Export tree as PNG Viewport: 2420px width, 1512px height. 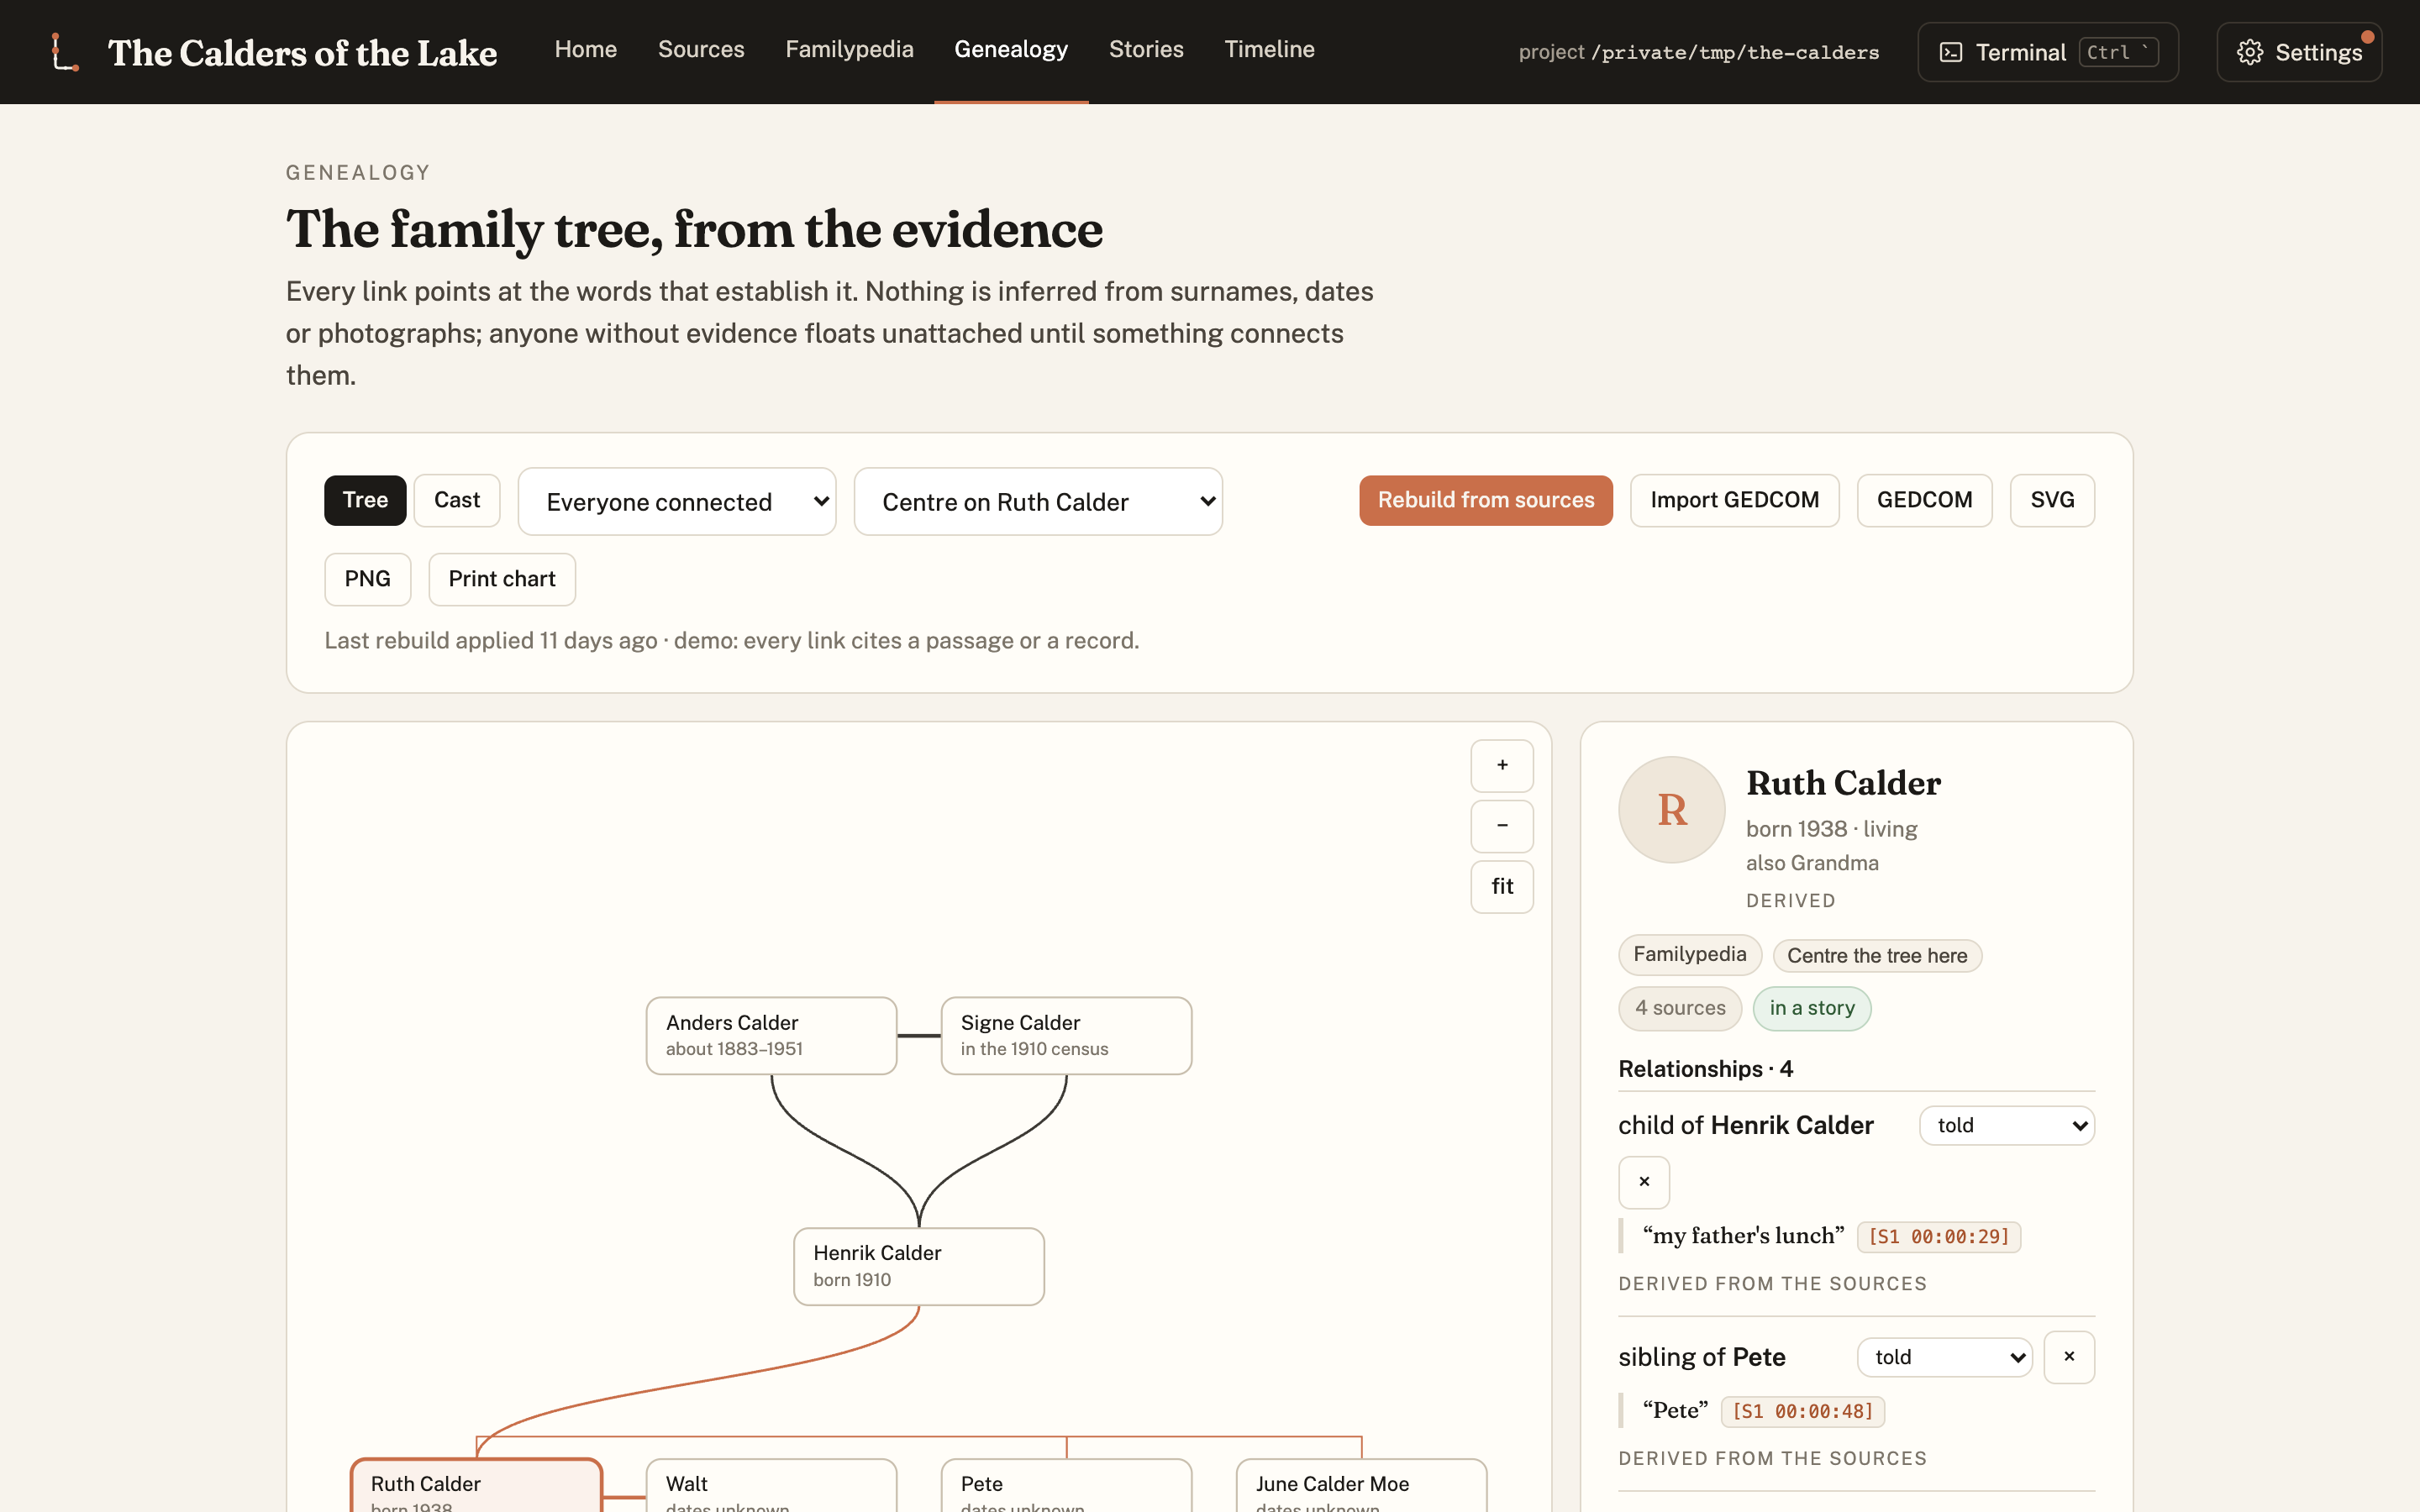367,579
